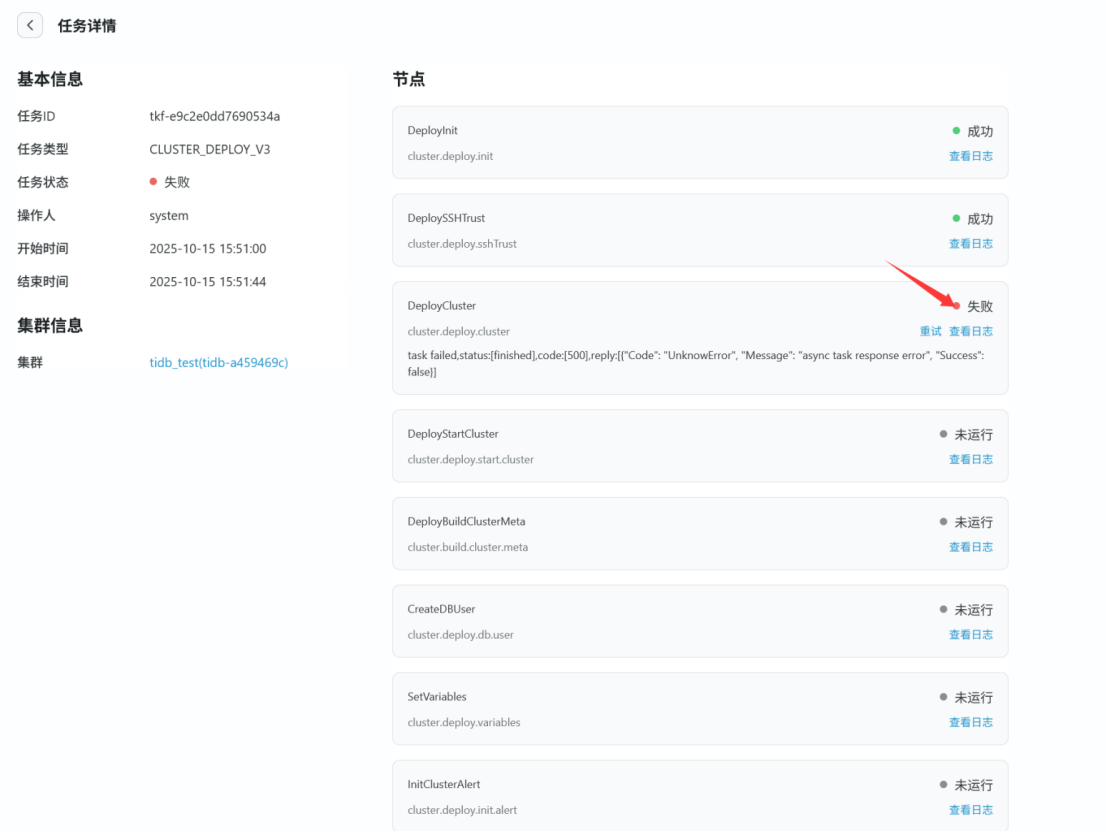This screenshot has height=832, width=1106.
Task: Click the green success dot on DeploySSHTrust
Action: [957, 218]
